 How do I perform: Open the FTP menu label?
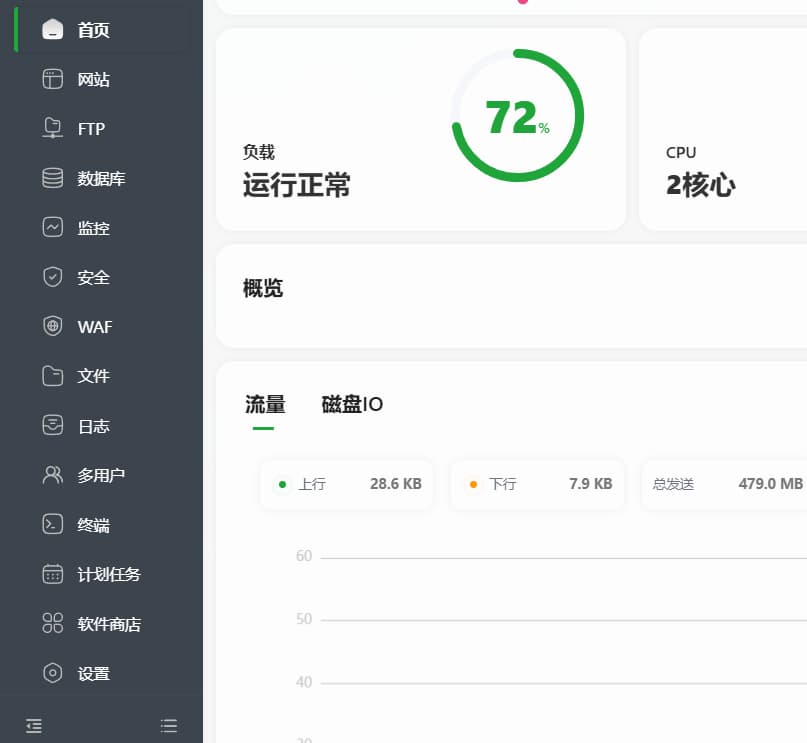92,129
